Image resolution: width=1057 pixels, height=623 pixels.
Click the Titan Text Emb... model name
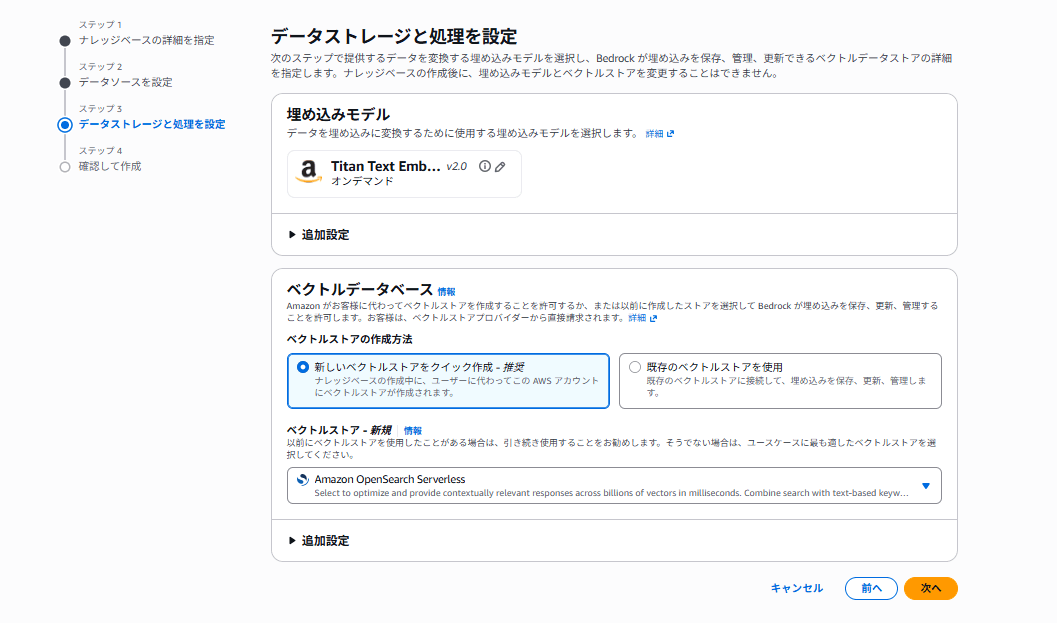(x=385, y=166)
